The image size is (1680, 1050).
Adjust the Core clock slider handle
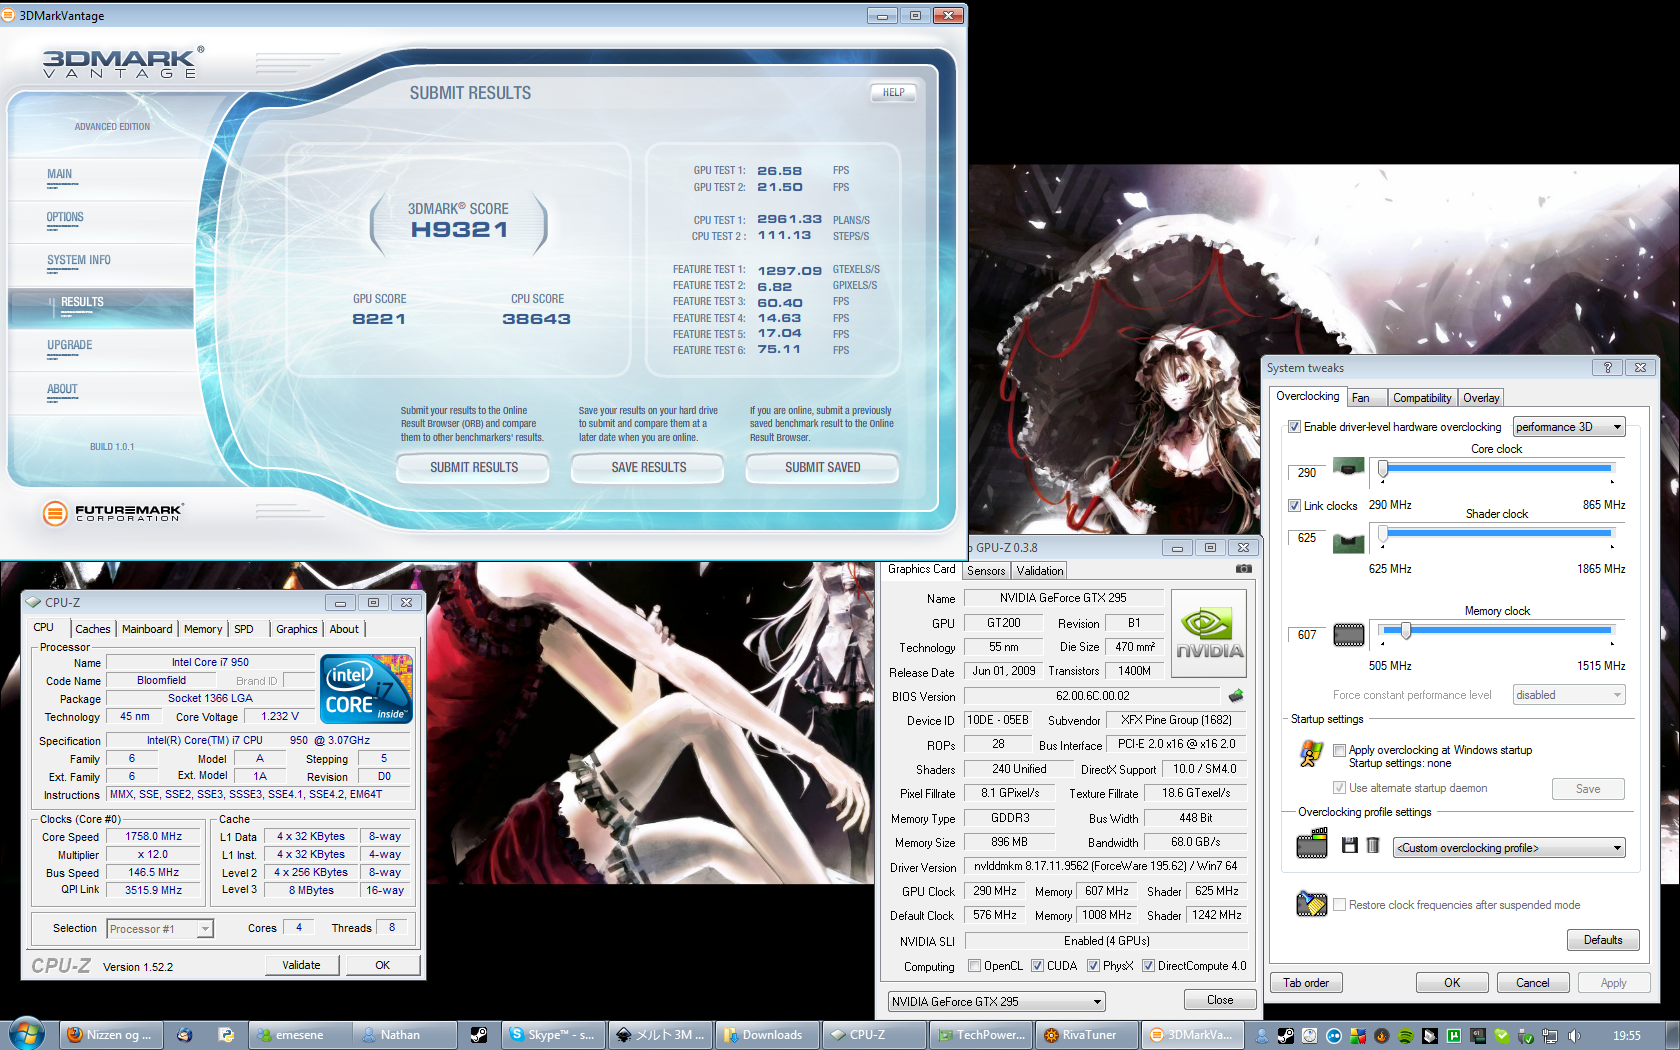(x=1383, y=469)
